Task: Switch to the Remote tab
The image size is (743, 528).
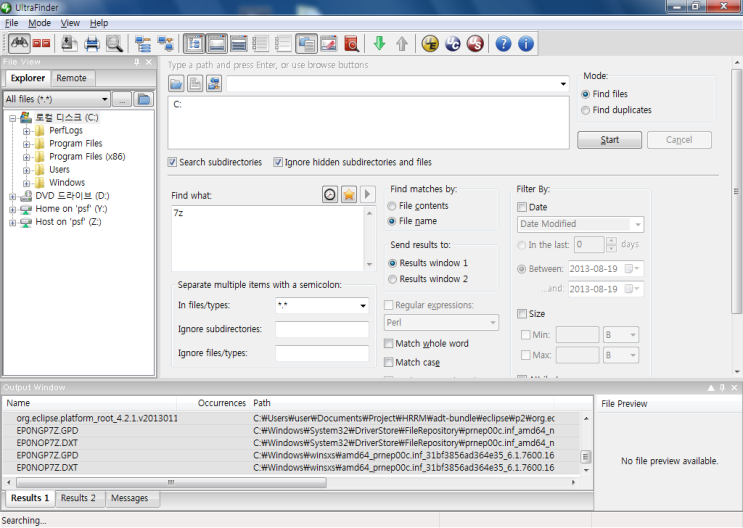Action: coord(72,78)
